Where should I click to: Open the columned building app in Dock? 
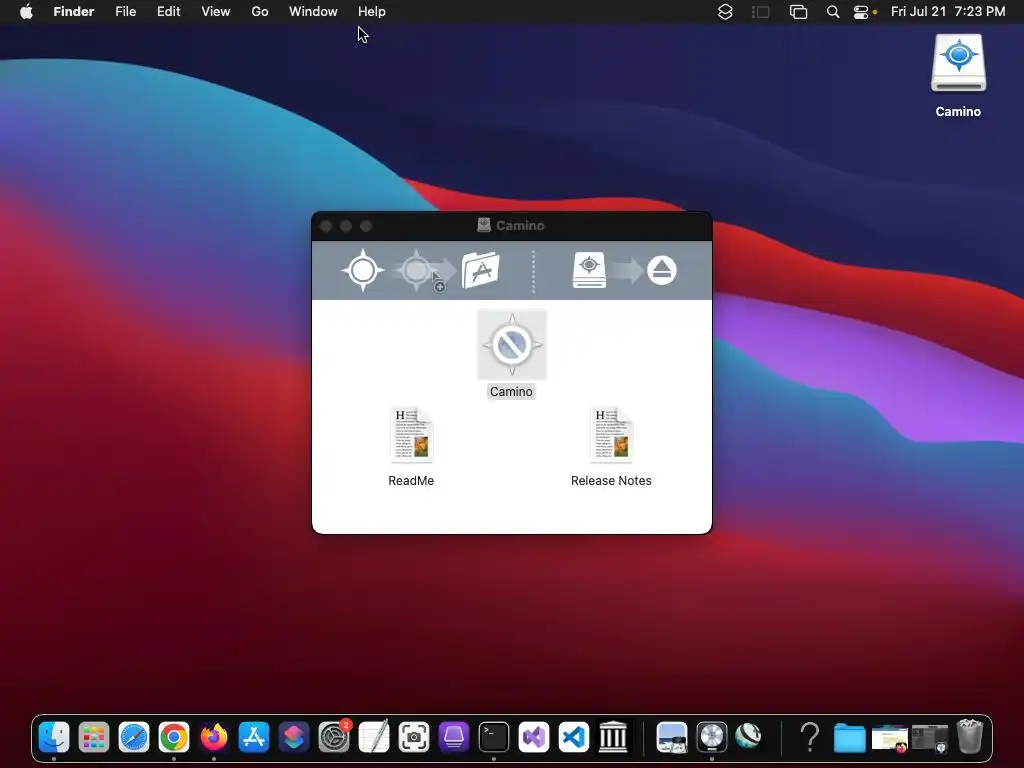[x=613, y=737]
